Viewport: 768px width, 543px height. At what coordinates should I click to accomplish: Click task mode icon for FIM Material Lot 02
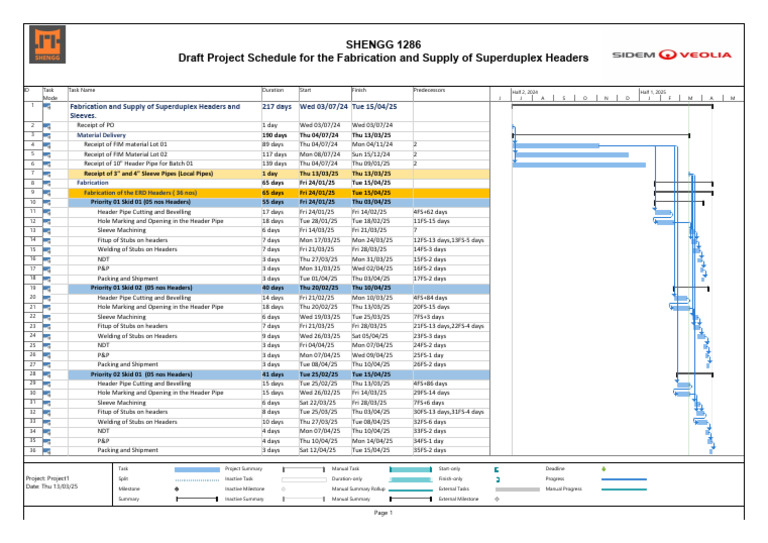click(x=47, y=155)
